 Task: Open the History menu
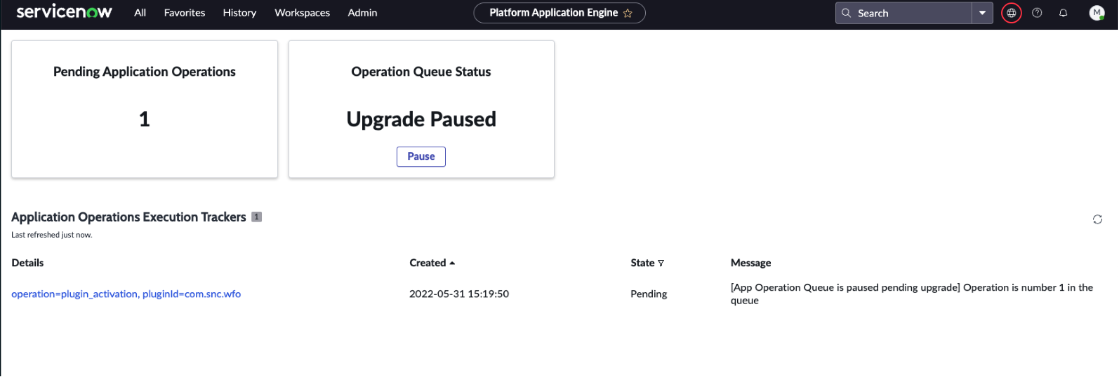(x=240, y=13)
